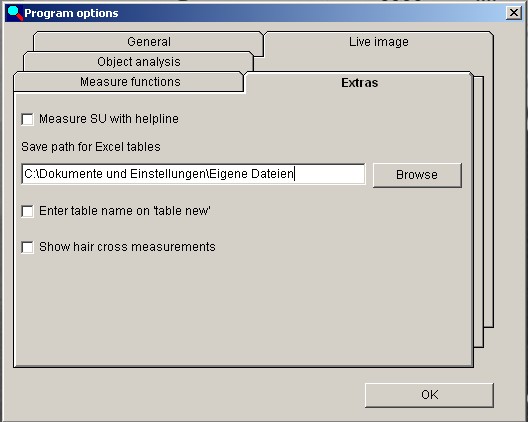Click the Program options title bar text
The height and width of the screenshot is (422, 528).
tap(71, 13)
